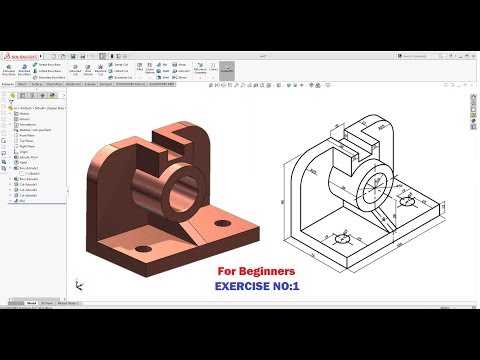
Task: Click the New document icon
Action: tap(53, 56)
